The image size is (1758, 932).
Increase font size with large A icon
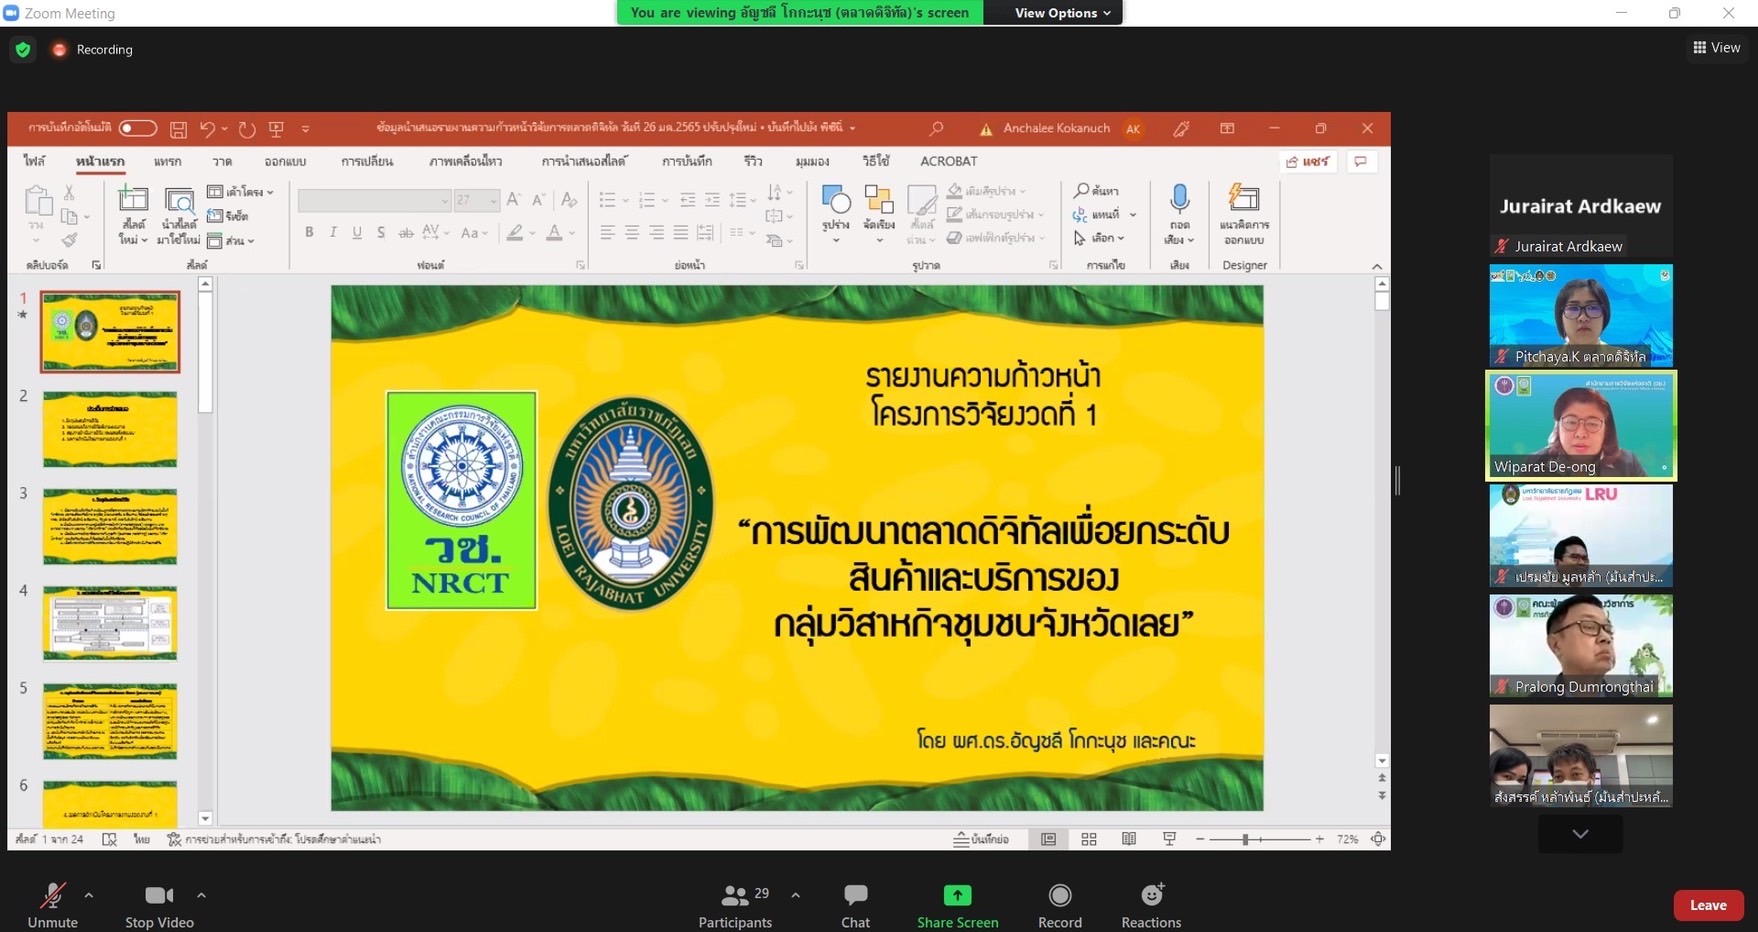pyautogui.click(x=513, y=200)
